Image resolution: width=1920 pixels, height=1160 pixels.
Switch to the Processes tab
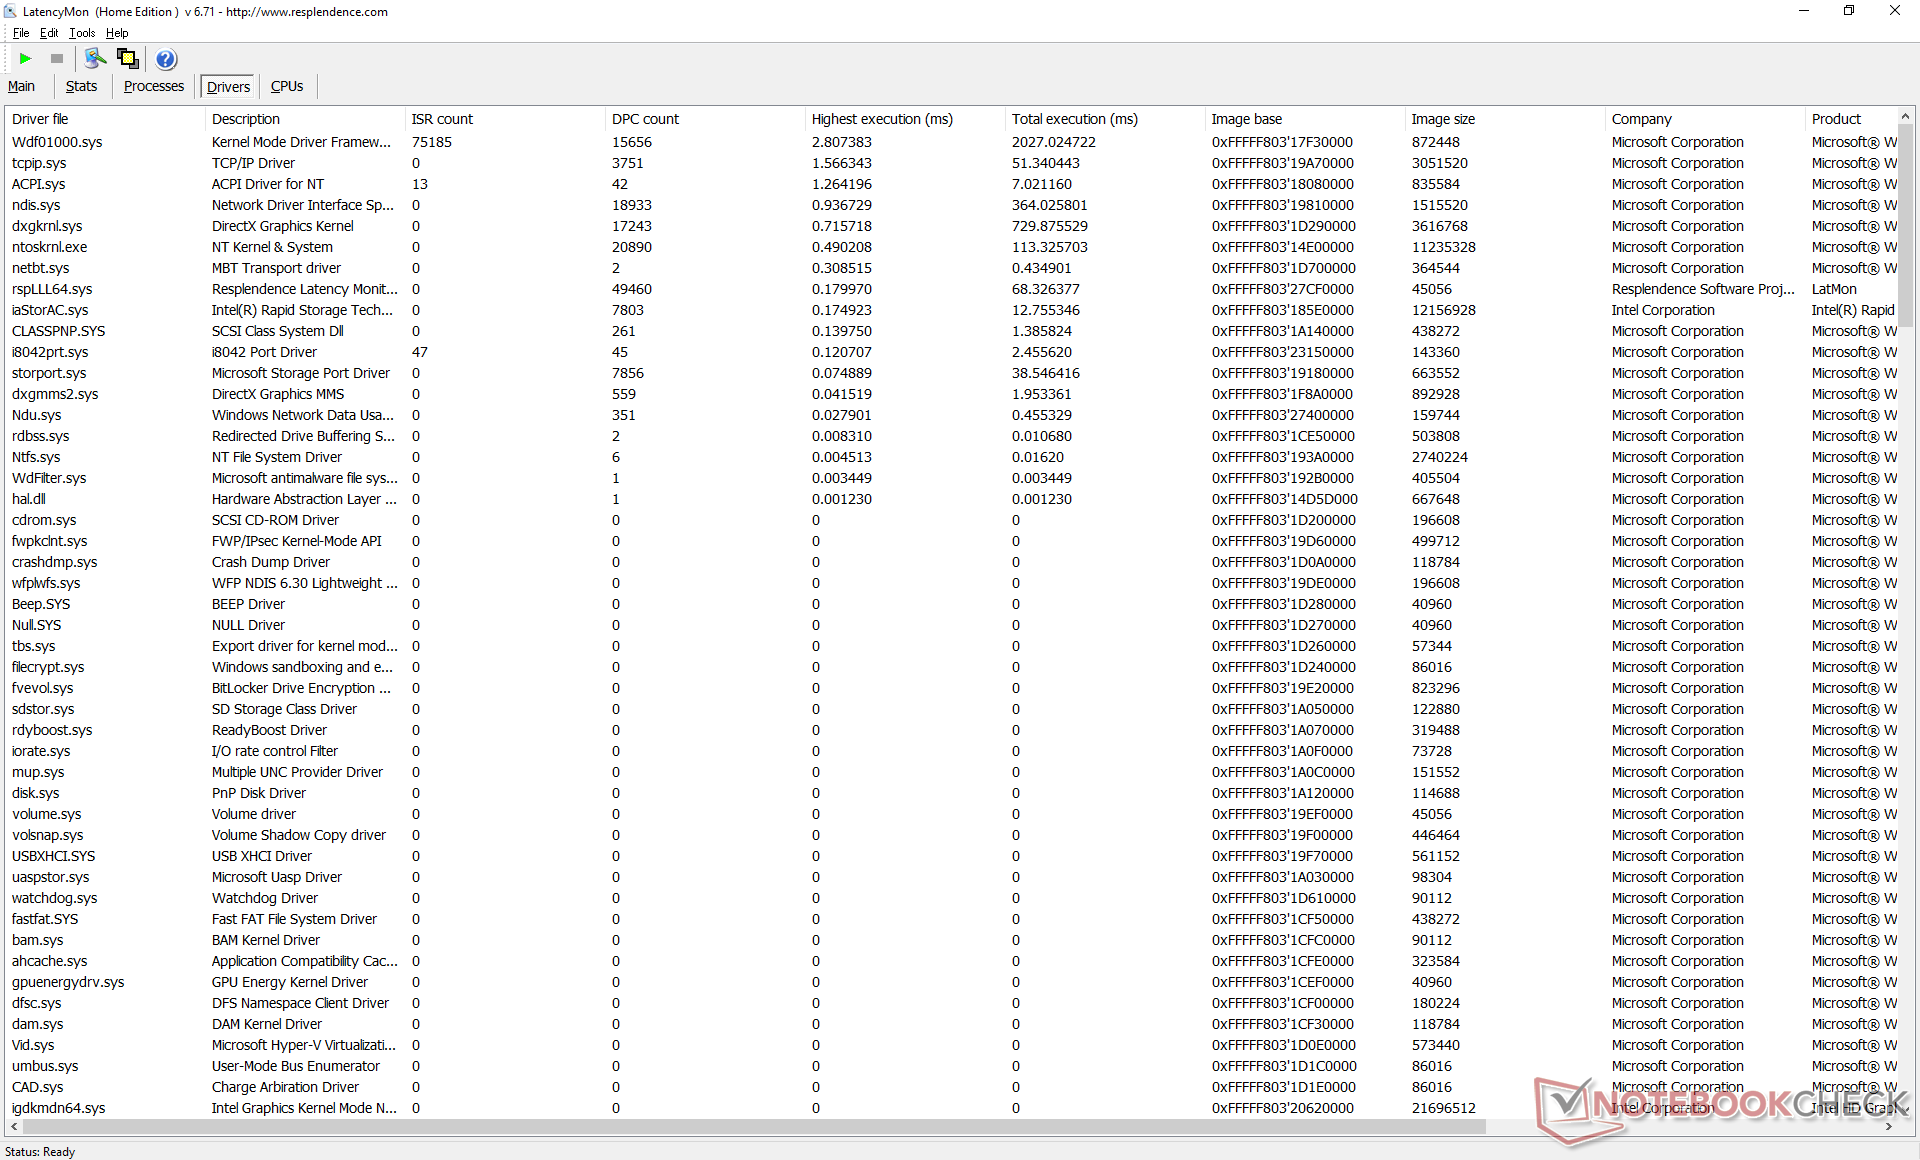click(153, 87)
